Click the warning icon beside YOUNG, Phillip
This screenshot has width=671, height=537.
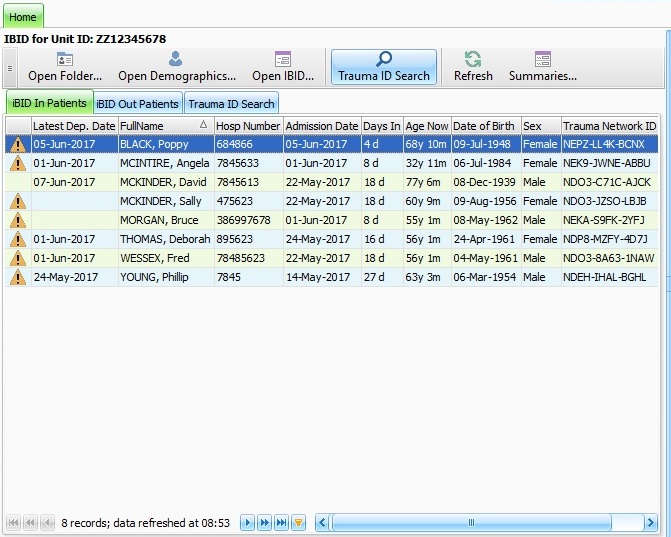click(x=17, y=277)
